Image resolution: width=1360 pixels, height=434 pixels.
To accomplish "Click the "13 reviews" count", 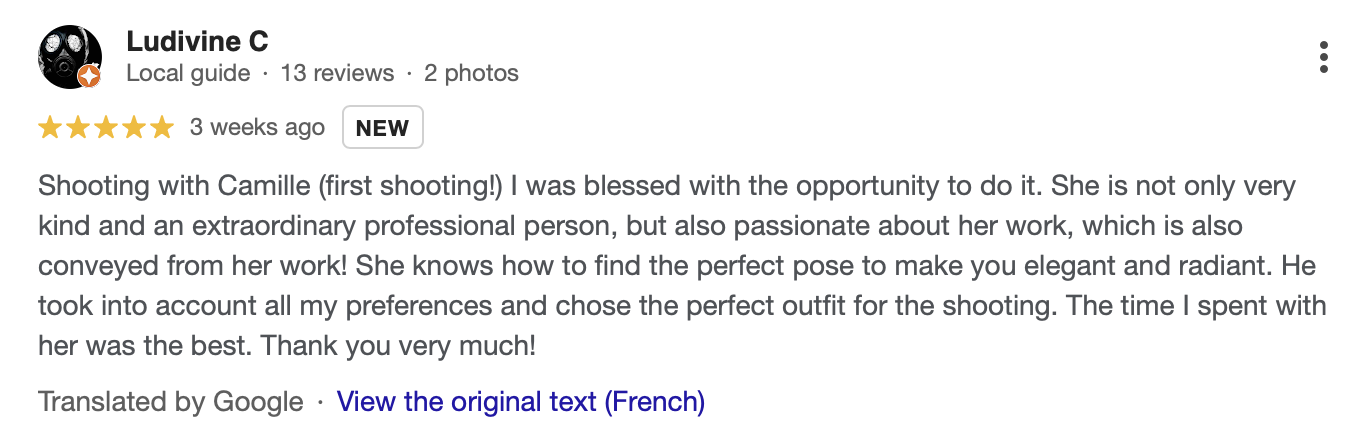I will click(x=337, y=73).
